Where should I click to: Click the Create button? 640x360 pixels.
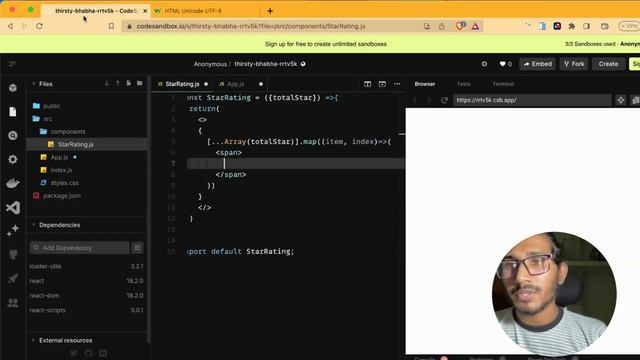(608, 64)
